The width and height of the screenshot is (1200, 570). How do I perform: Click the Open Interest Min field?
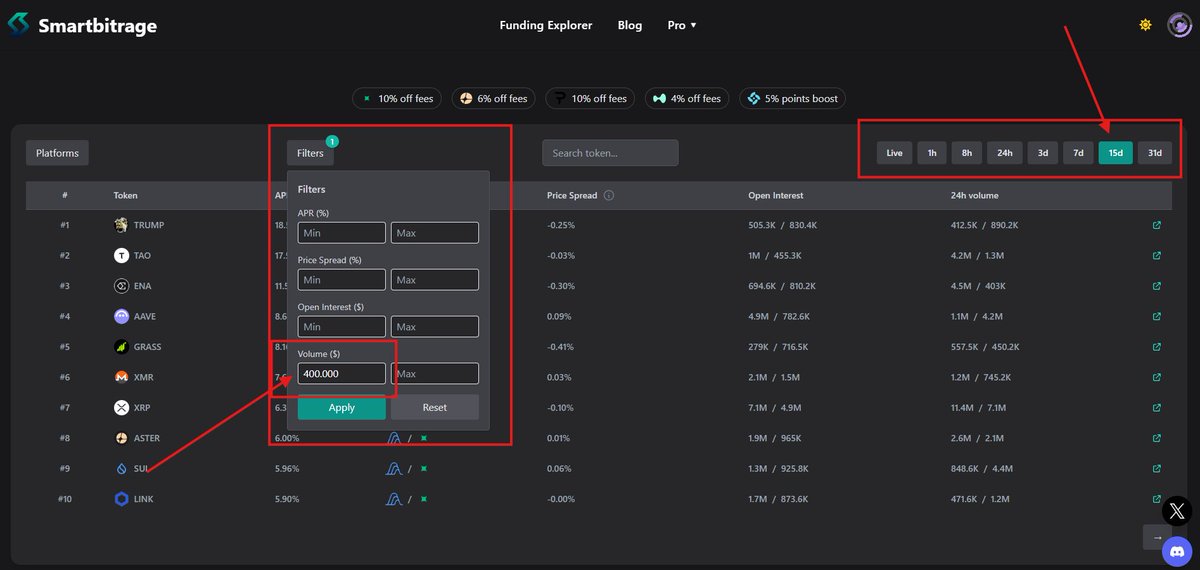(x=342, y=326)
